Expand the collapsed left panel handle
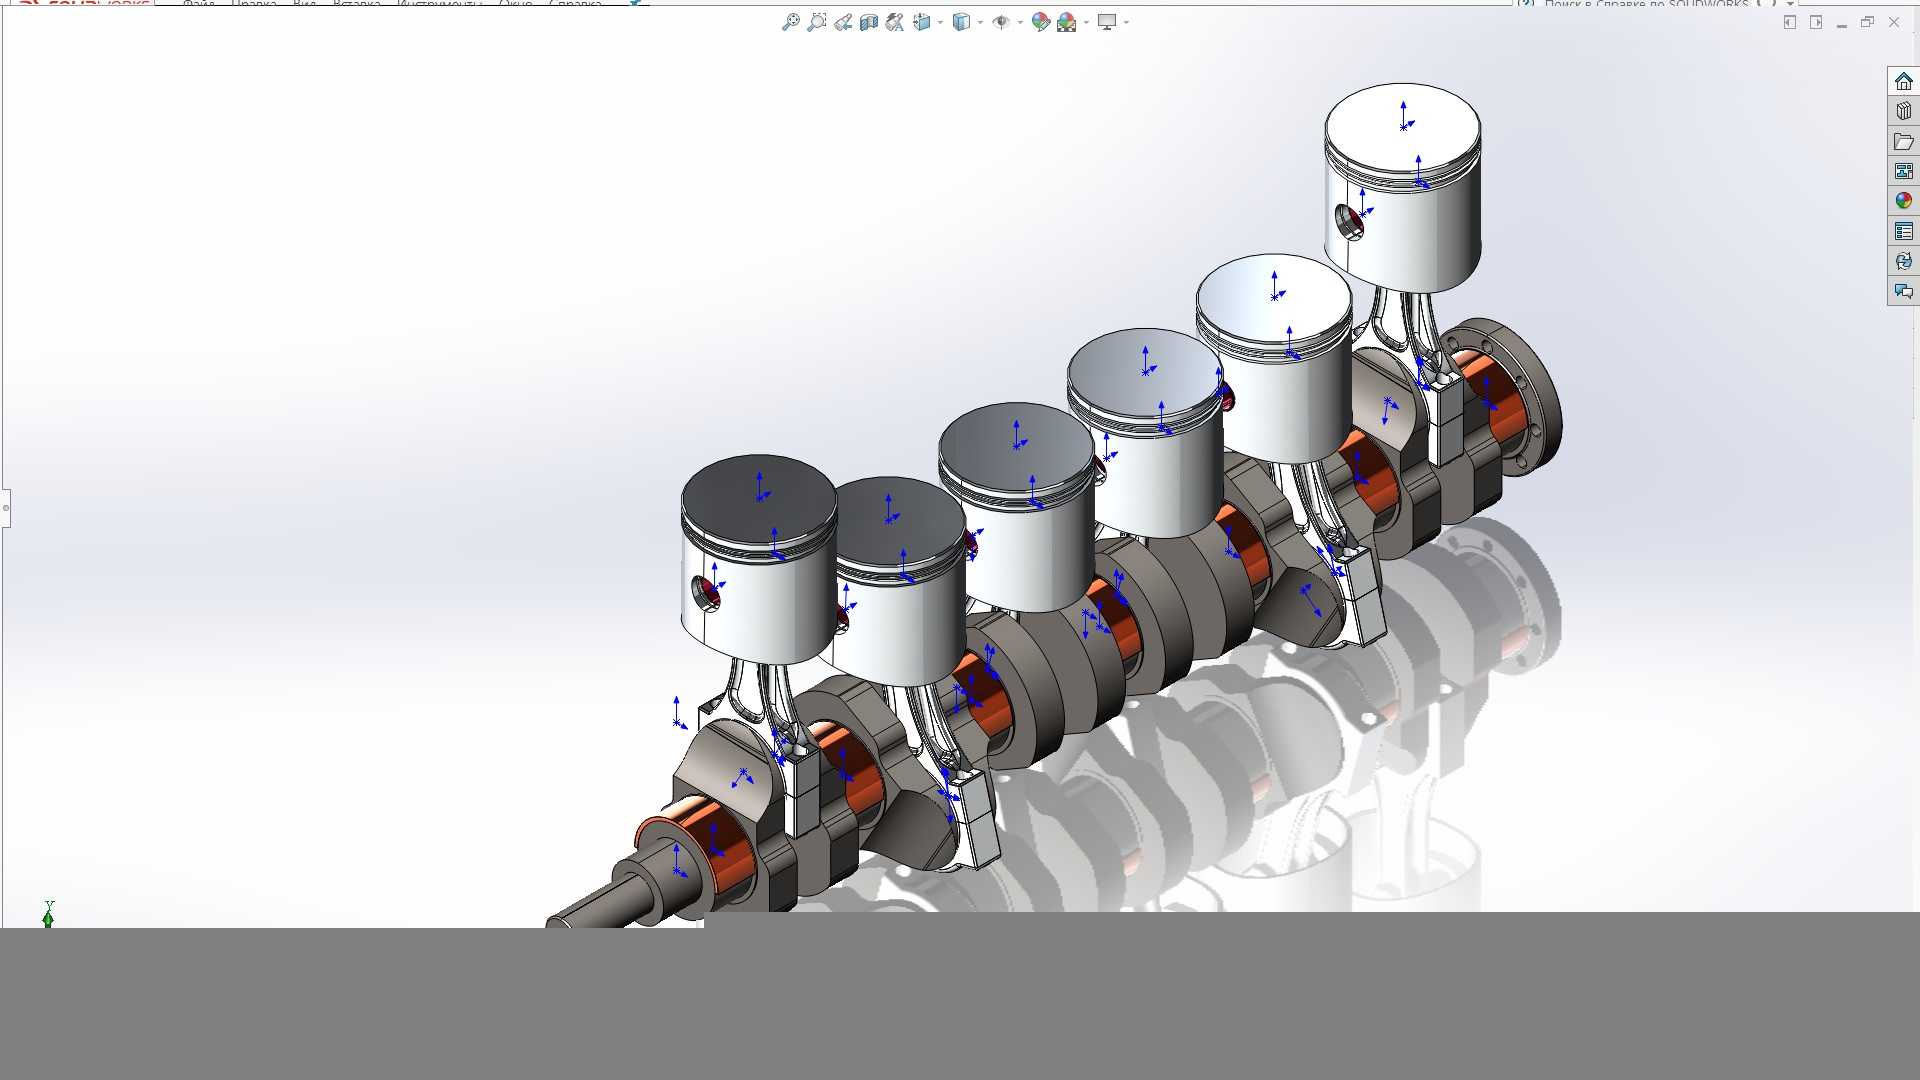 pos(5,508)
